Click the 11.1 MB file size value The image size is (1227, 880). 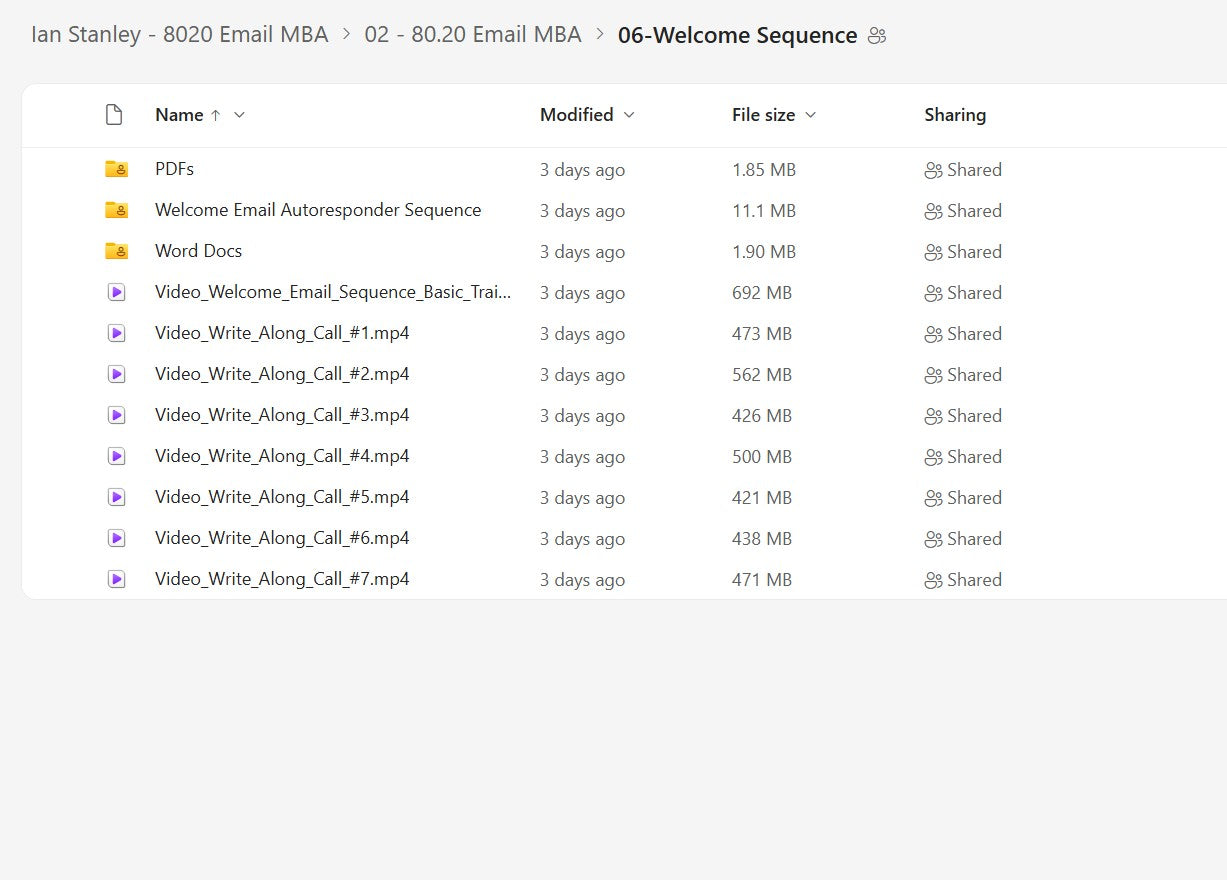pyautogui.click(x=763, y=211)
